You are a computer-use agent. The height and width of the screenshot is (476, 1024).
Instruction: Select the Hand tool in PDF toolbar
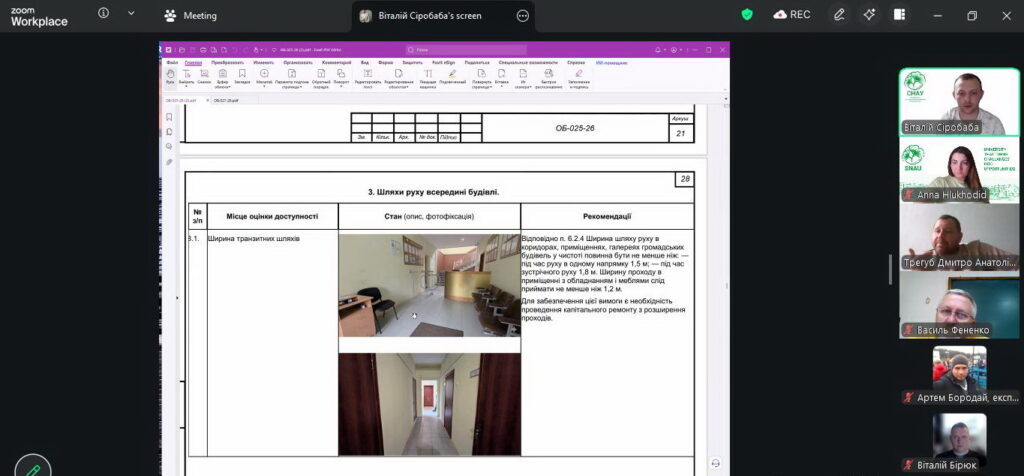170,76
